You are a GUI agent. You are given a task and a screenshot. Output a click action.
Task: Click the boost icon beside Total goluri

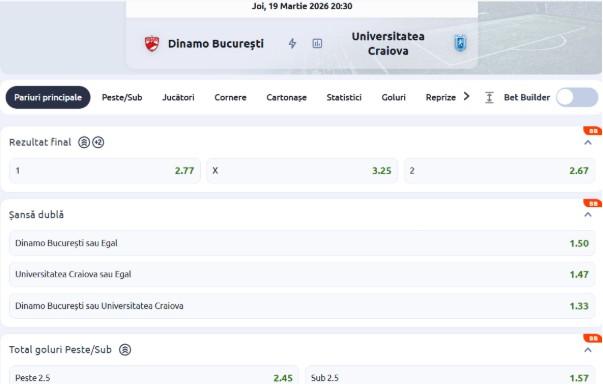point(125,350)
